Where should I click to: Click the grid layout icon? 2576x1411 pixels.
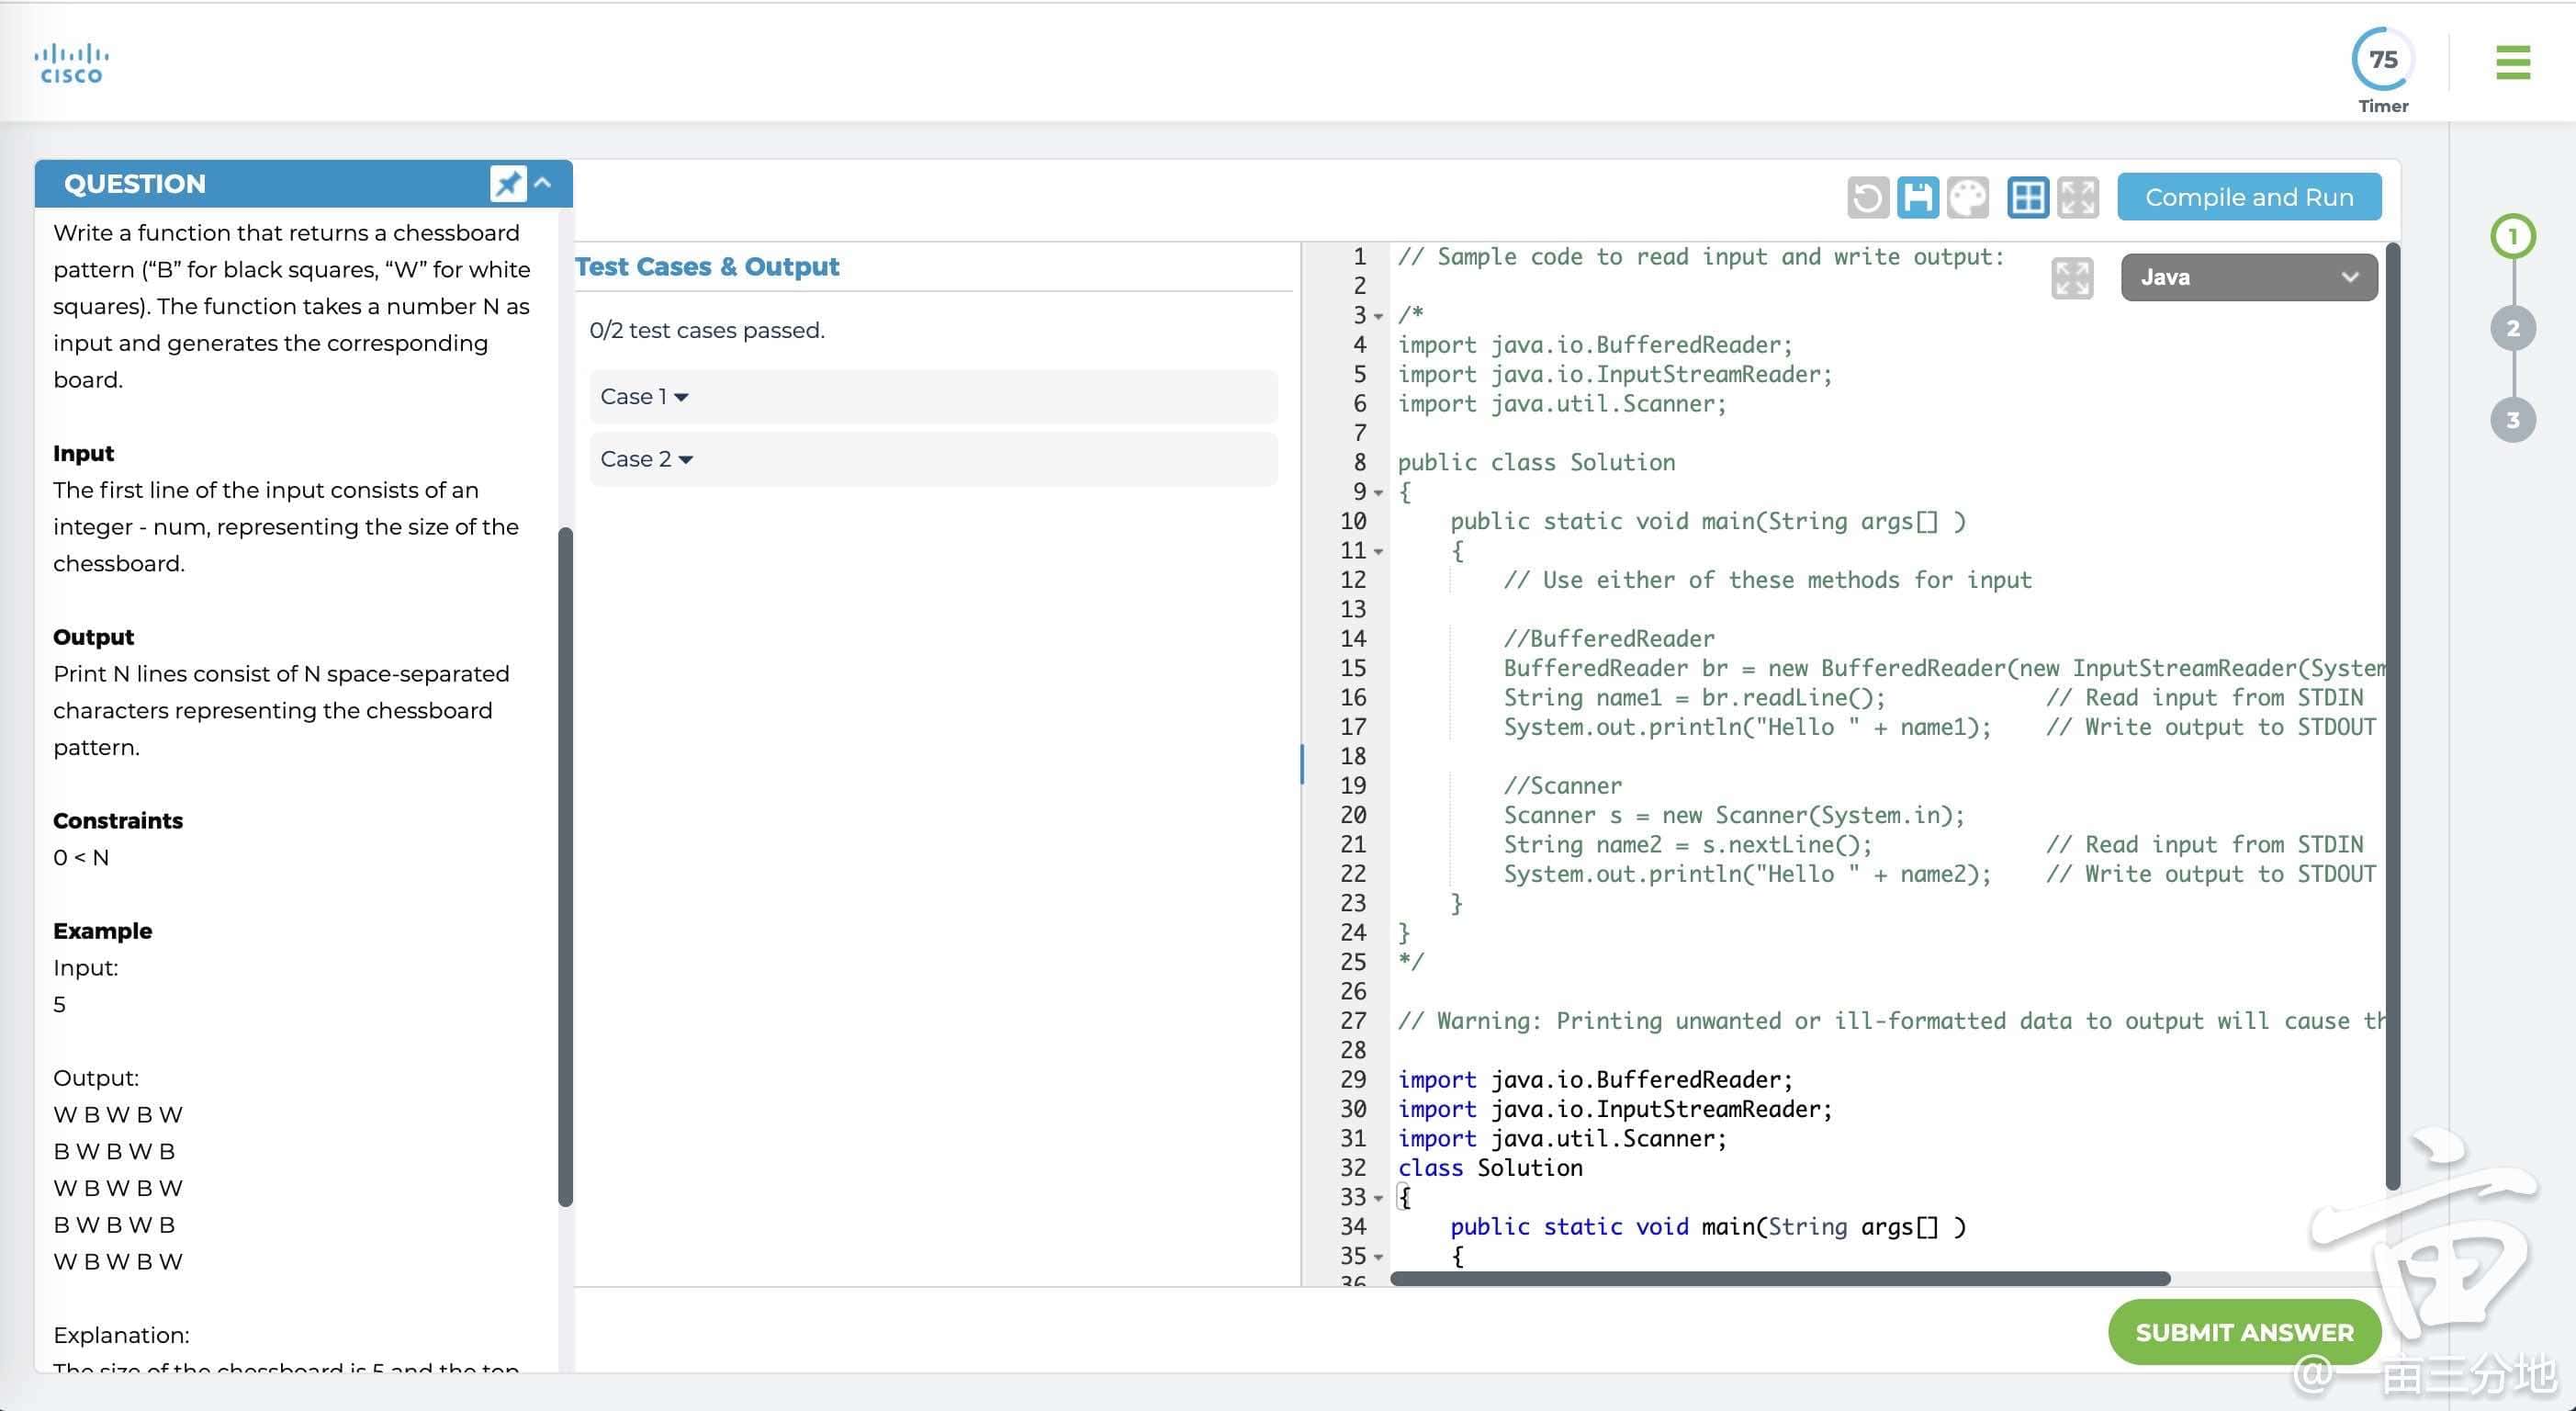(x=2028, y=197)
